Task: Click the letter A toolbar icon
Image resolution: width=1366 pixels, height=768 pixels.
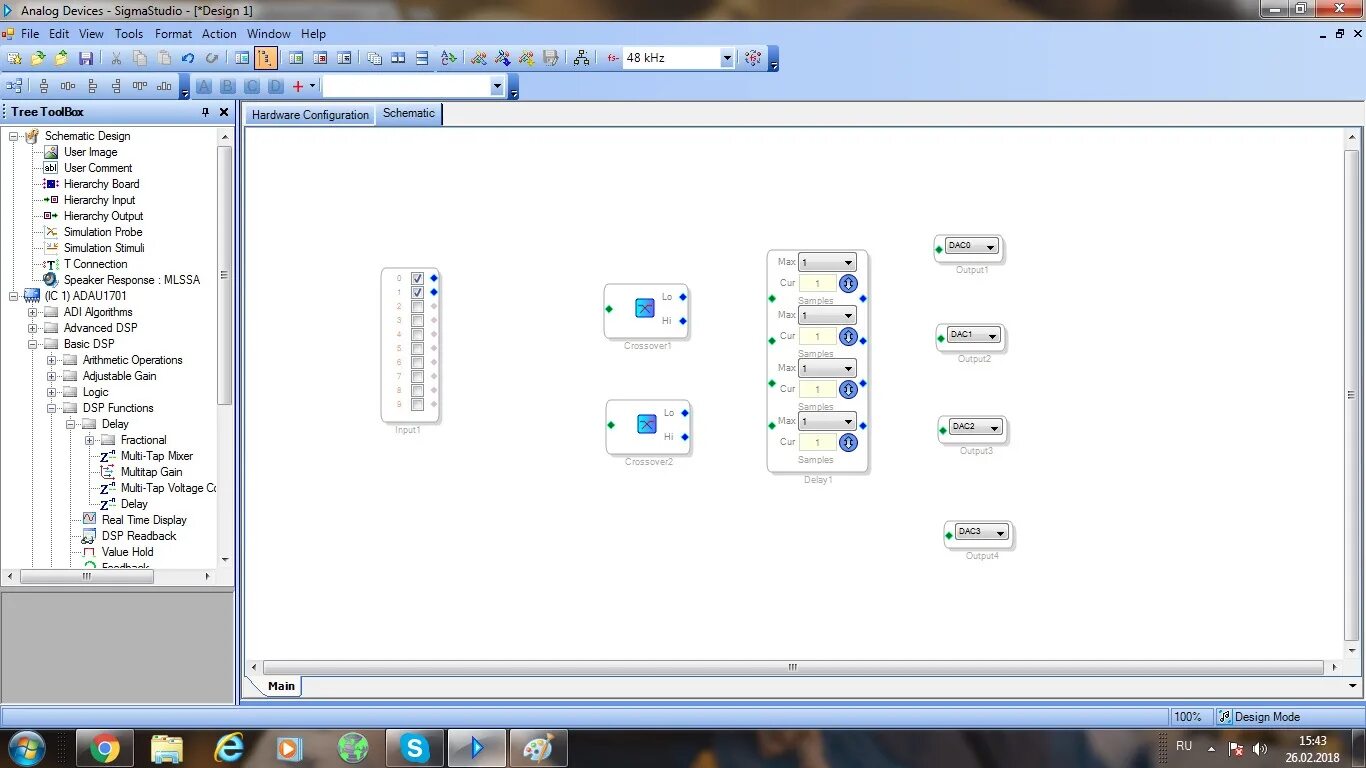Action: [204, 86]
